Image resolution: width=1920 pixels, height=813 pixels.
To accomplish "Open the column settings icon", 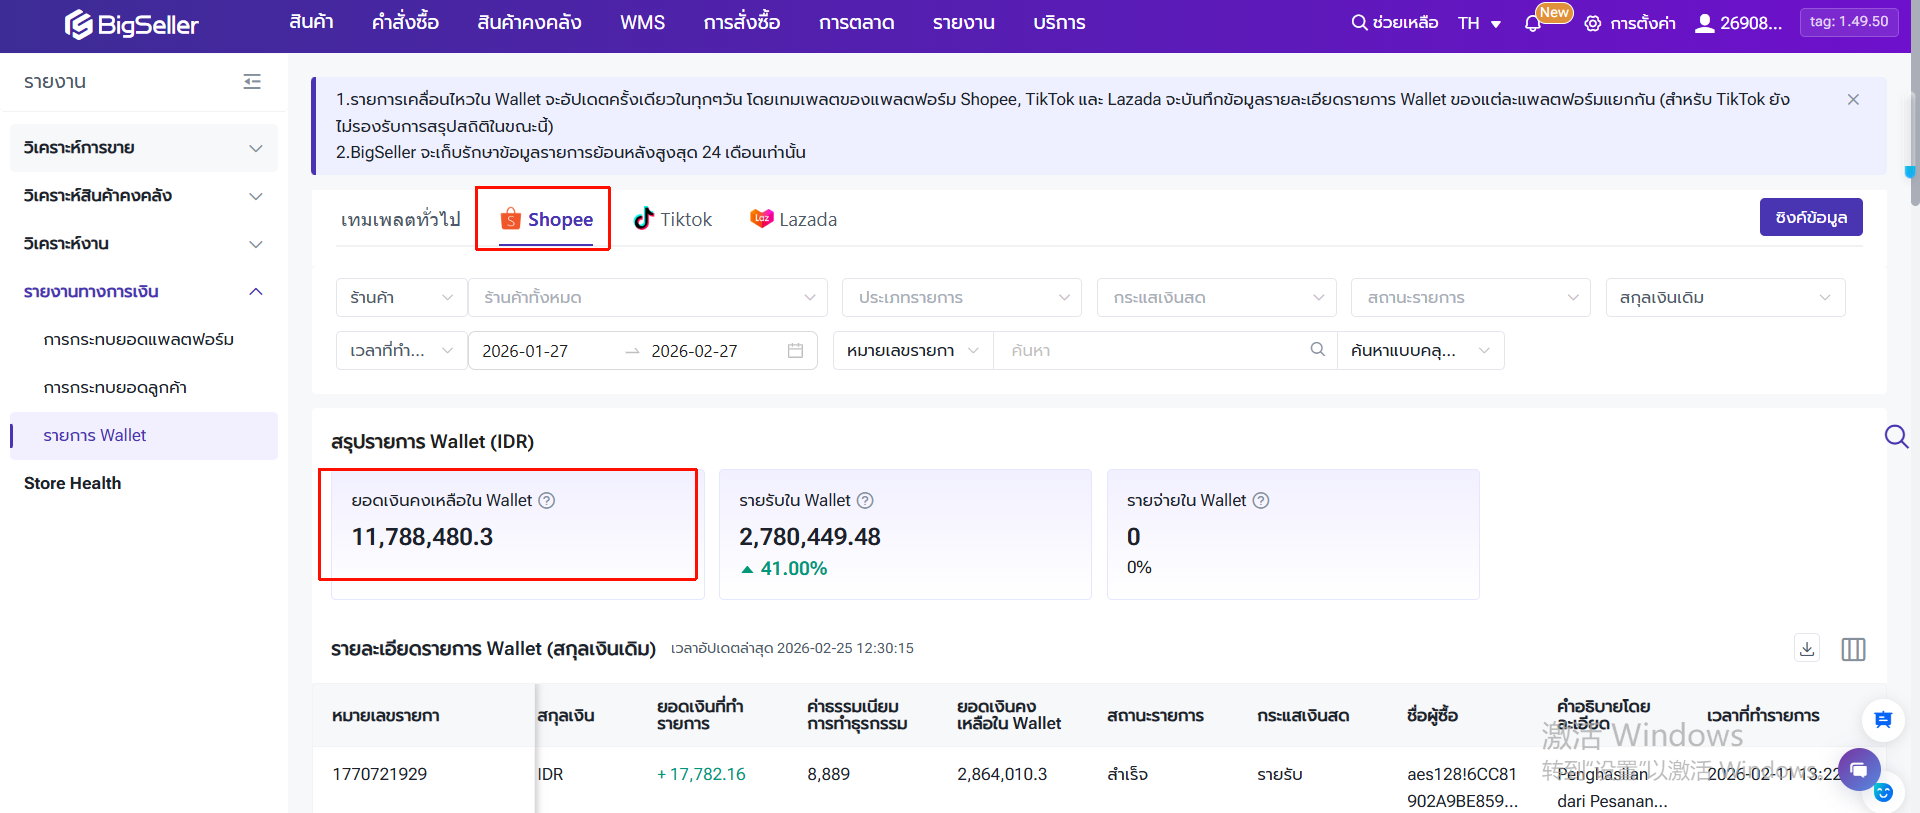I will tap(1853, 649).
